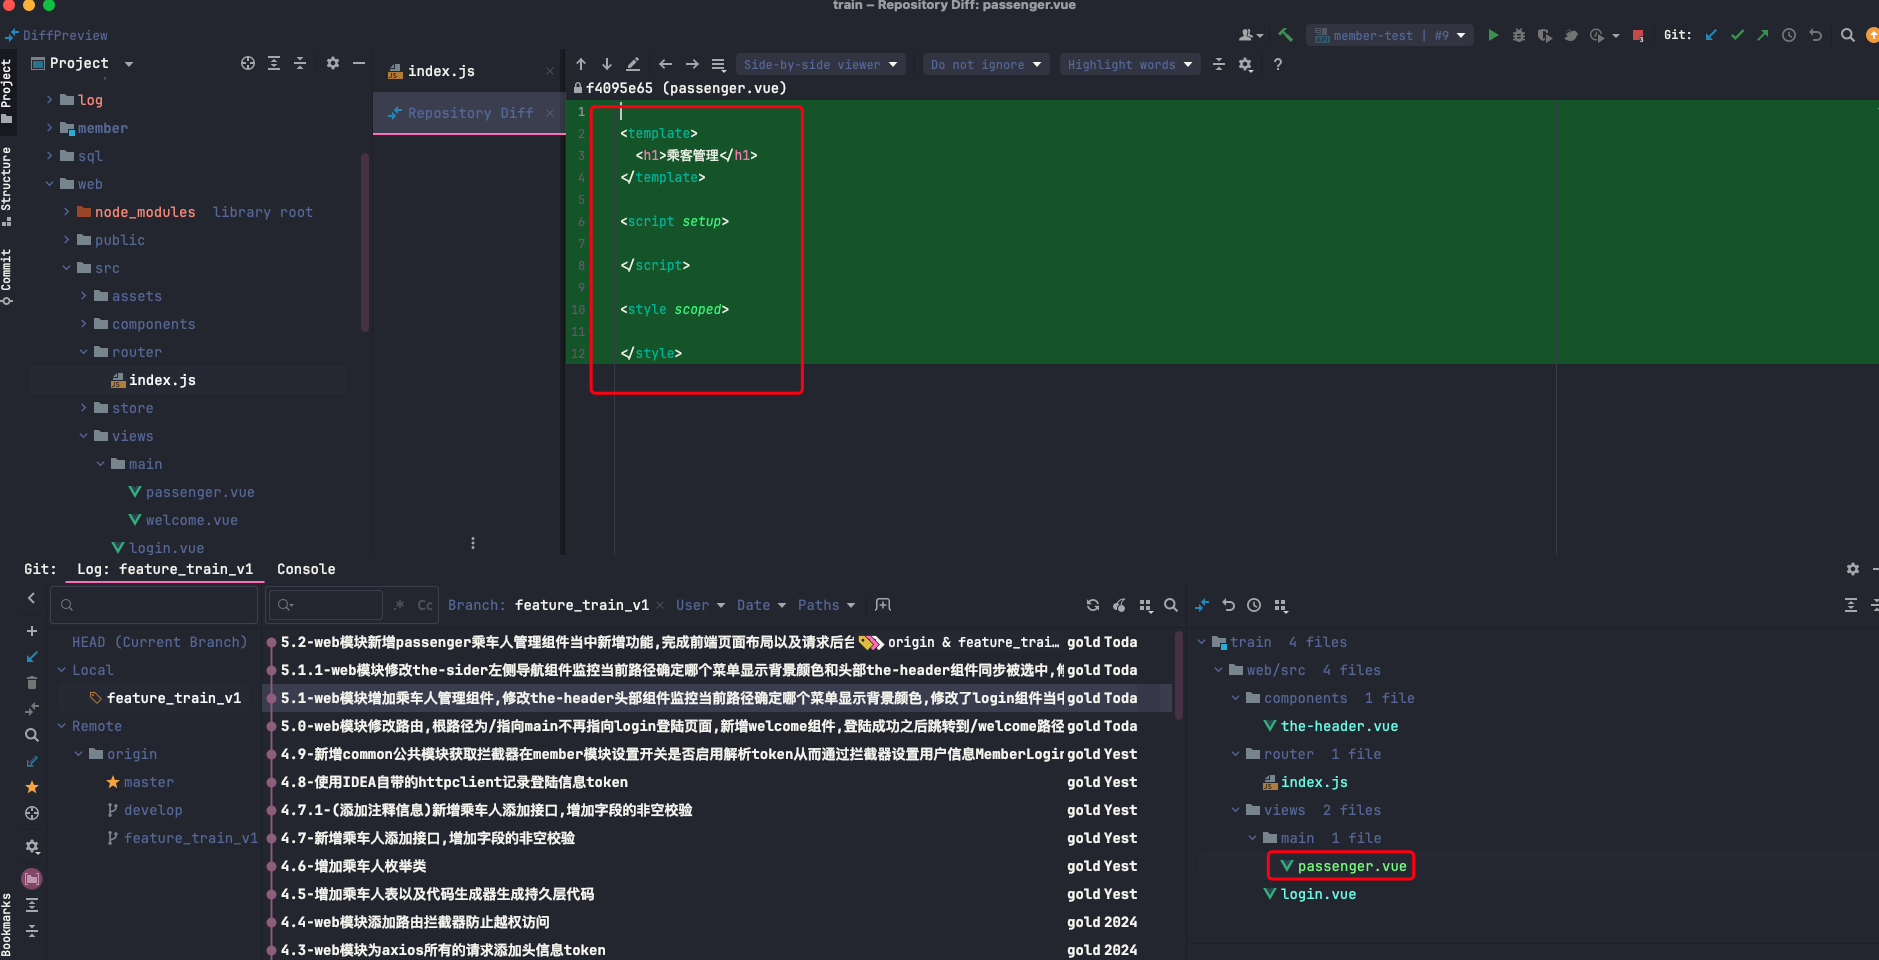Select the-header.vue in changed files
This screenshot has height=960, width=1879.
point(1339,726)
